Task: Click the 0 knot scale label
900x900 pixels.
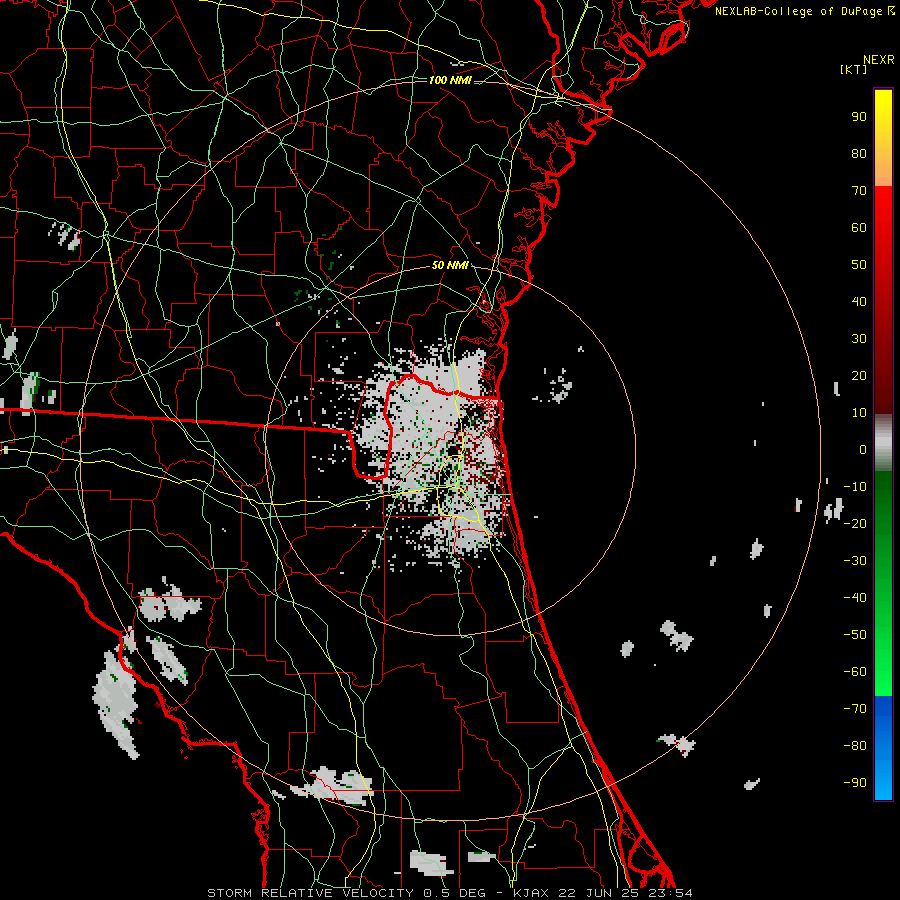Action: [x=863, y=450]
